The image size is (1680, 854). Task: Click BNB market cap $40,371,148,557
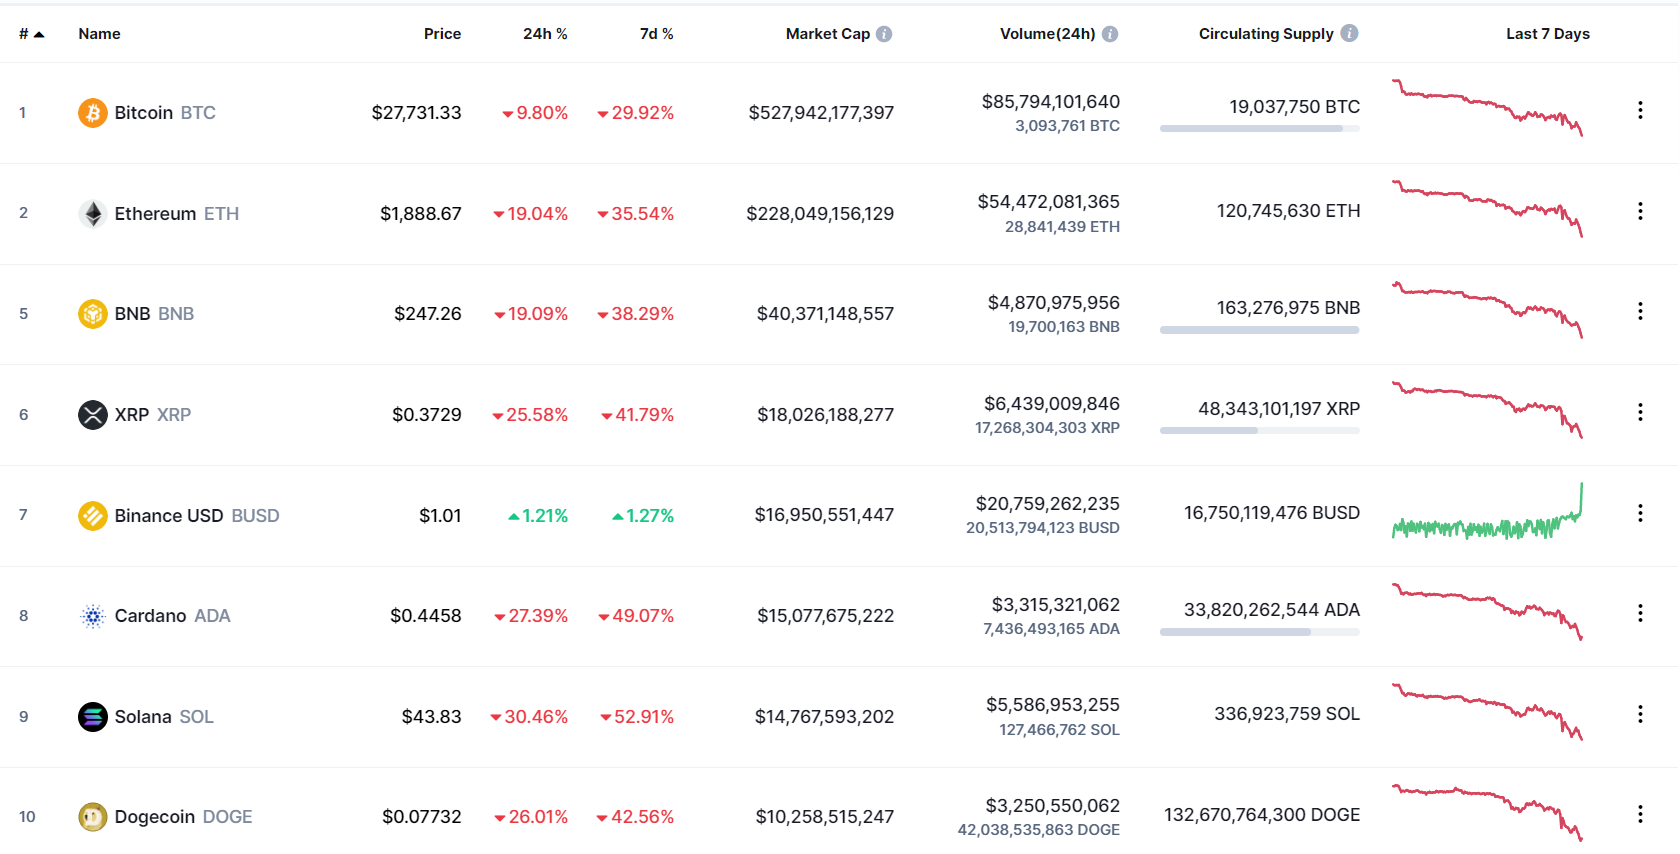tap(825, 314)
